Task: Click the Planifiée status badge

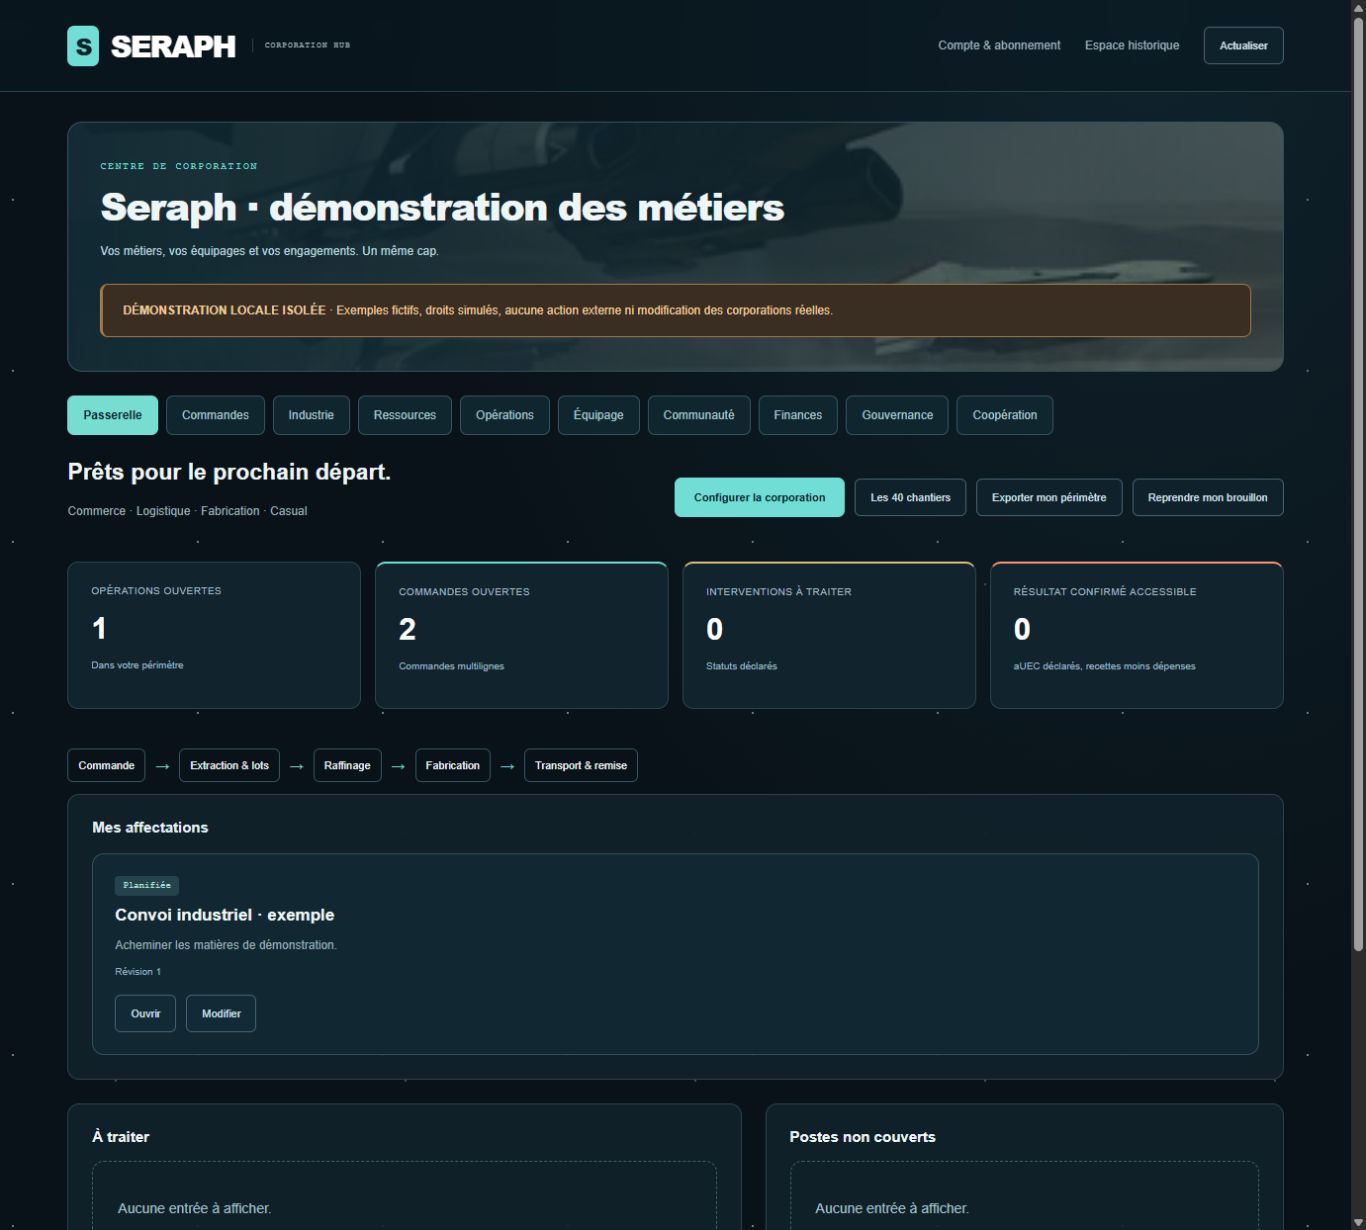Action: 147,885
